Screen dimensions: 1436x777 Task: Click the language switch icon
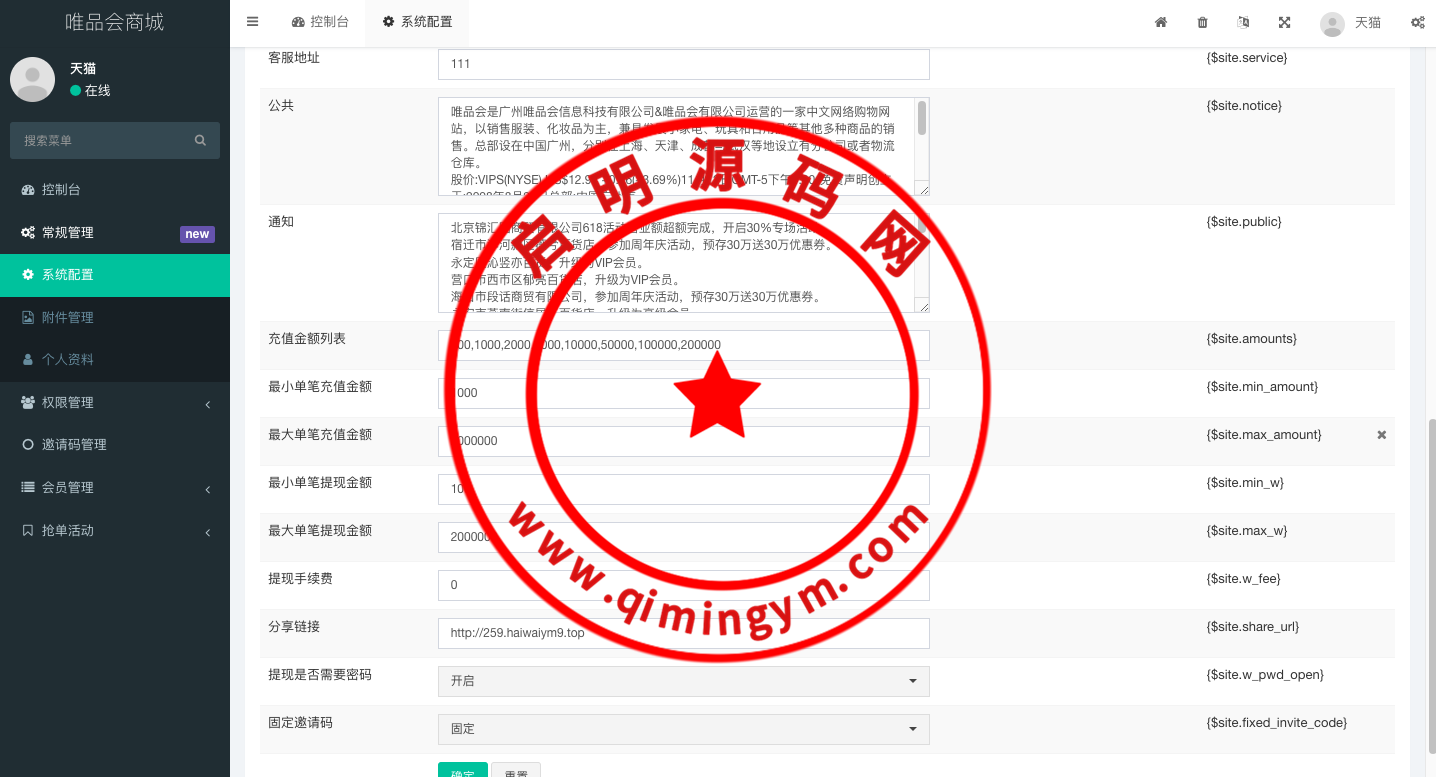pyautogui.click(x=1243, y=22)
